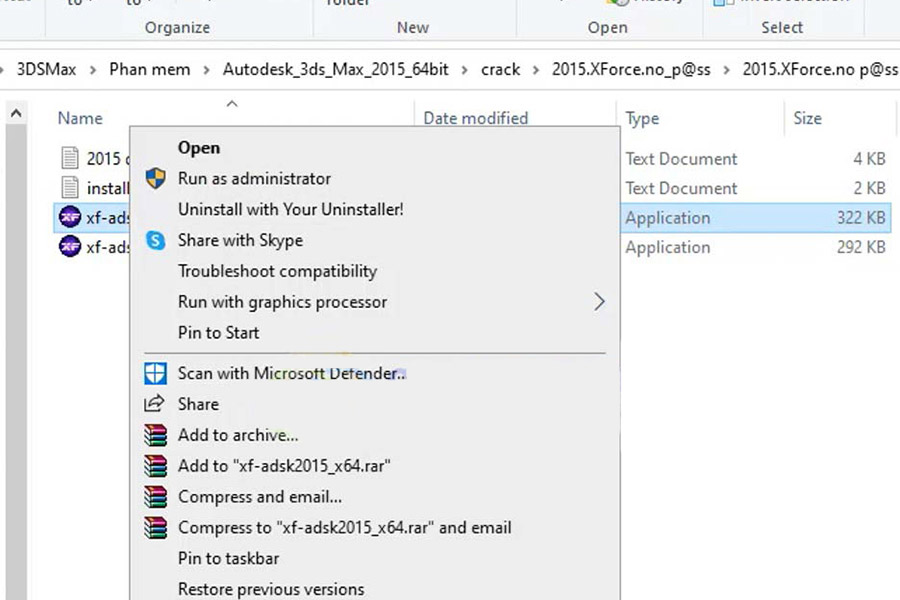The width and height of the screenshot is (900, 600).
Task: Open breadcrumb chevron after Phan mem
Action: click(206, 70)
